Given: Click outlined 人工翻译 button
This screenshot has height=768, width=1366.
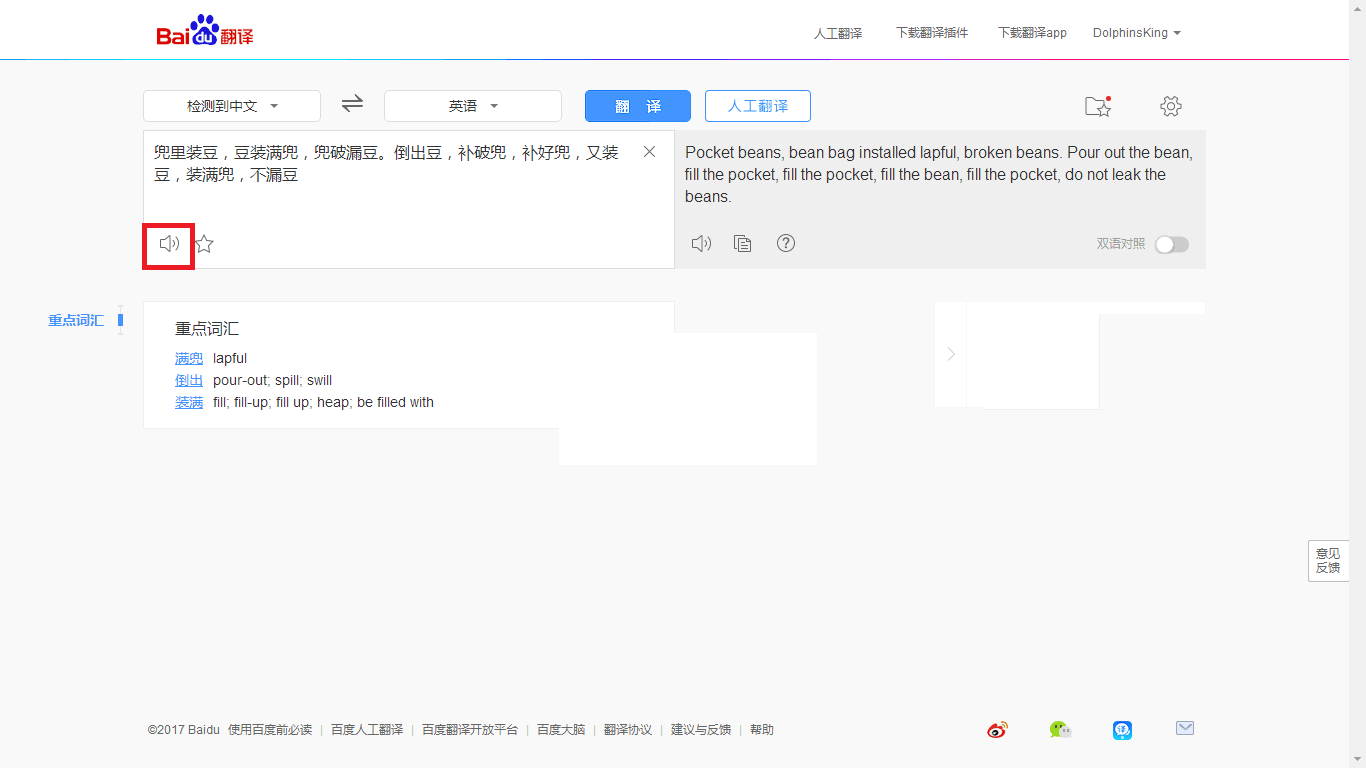Looking at the screenshot, I should tap(758, 106).
